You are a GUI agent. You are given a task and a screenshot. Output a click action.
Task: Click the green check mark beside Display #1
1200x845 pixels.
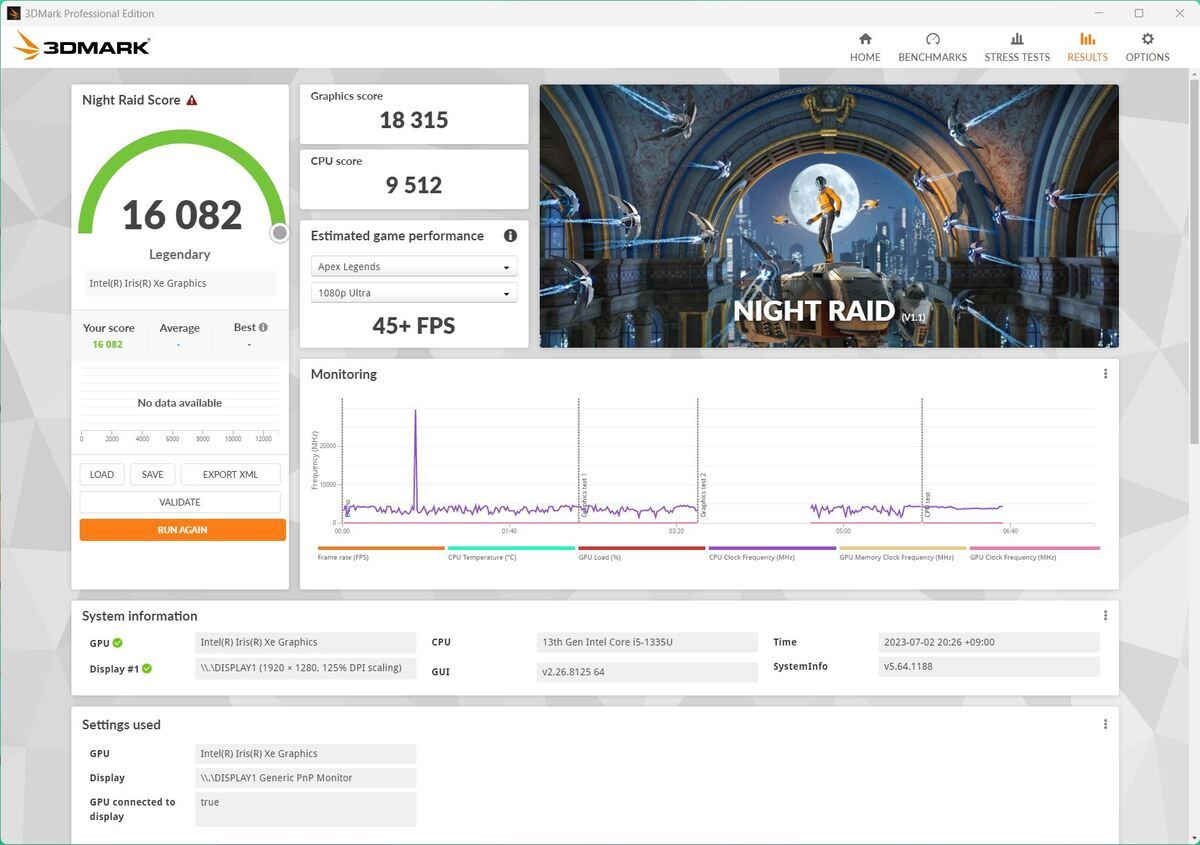coord(147,669)
